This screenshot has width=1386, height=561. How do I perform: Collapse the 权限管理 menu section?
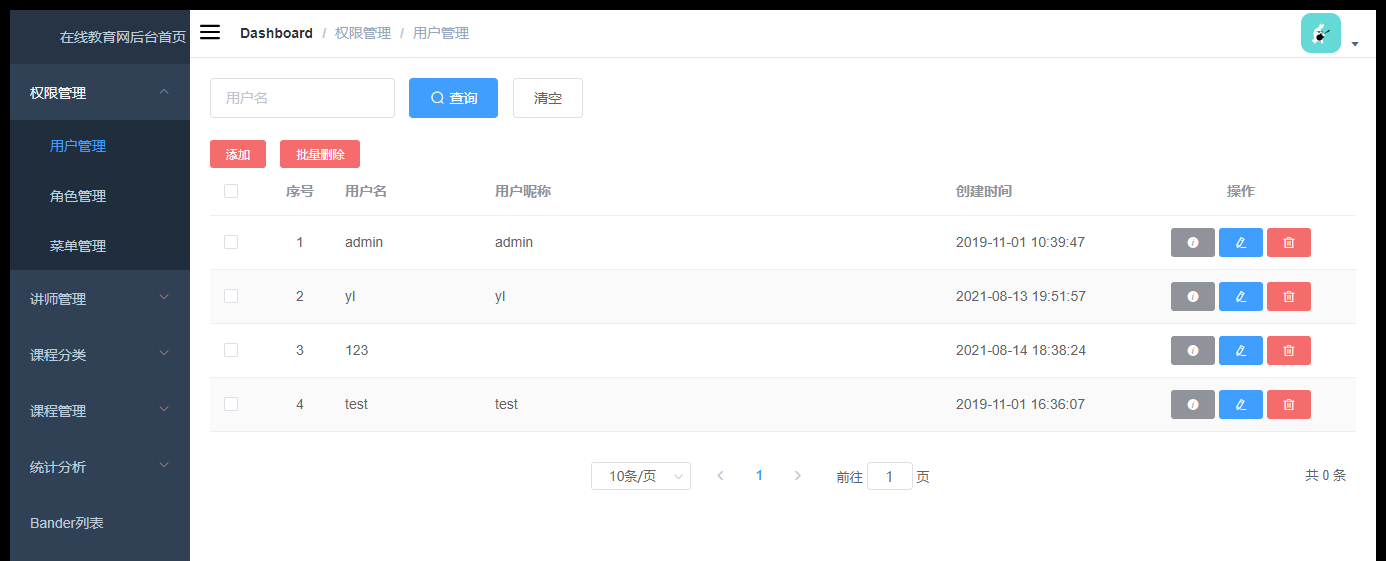[x=100, y=93]
